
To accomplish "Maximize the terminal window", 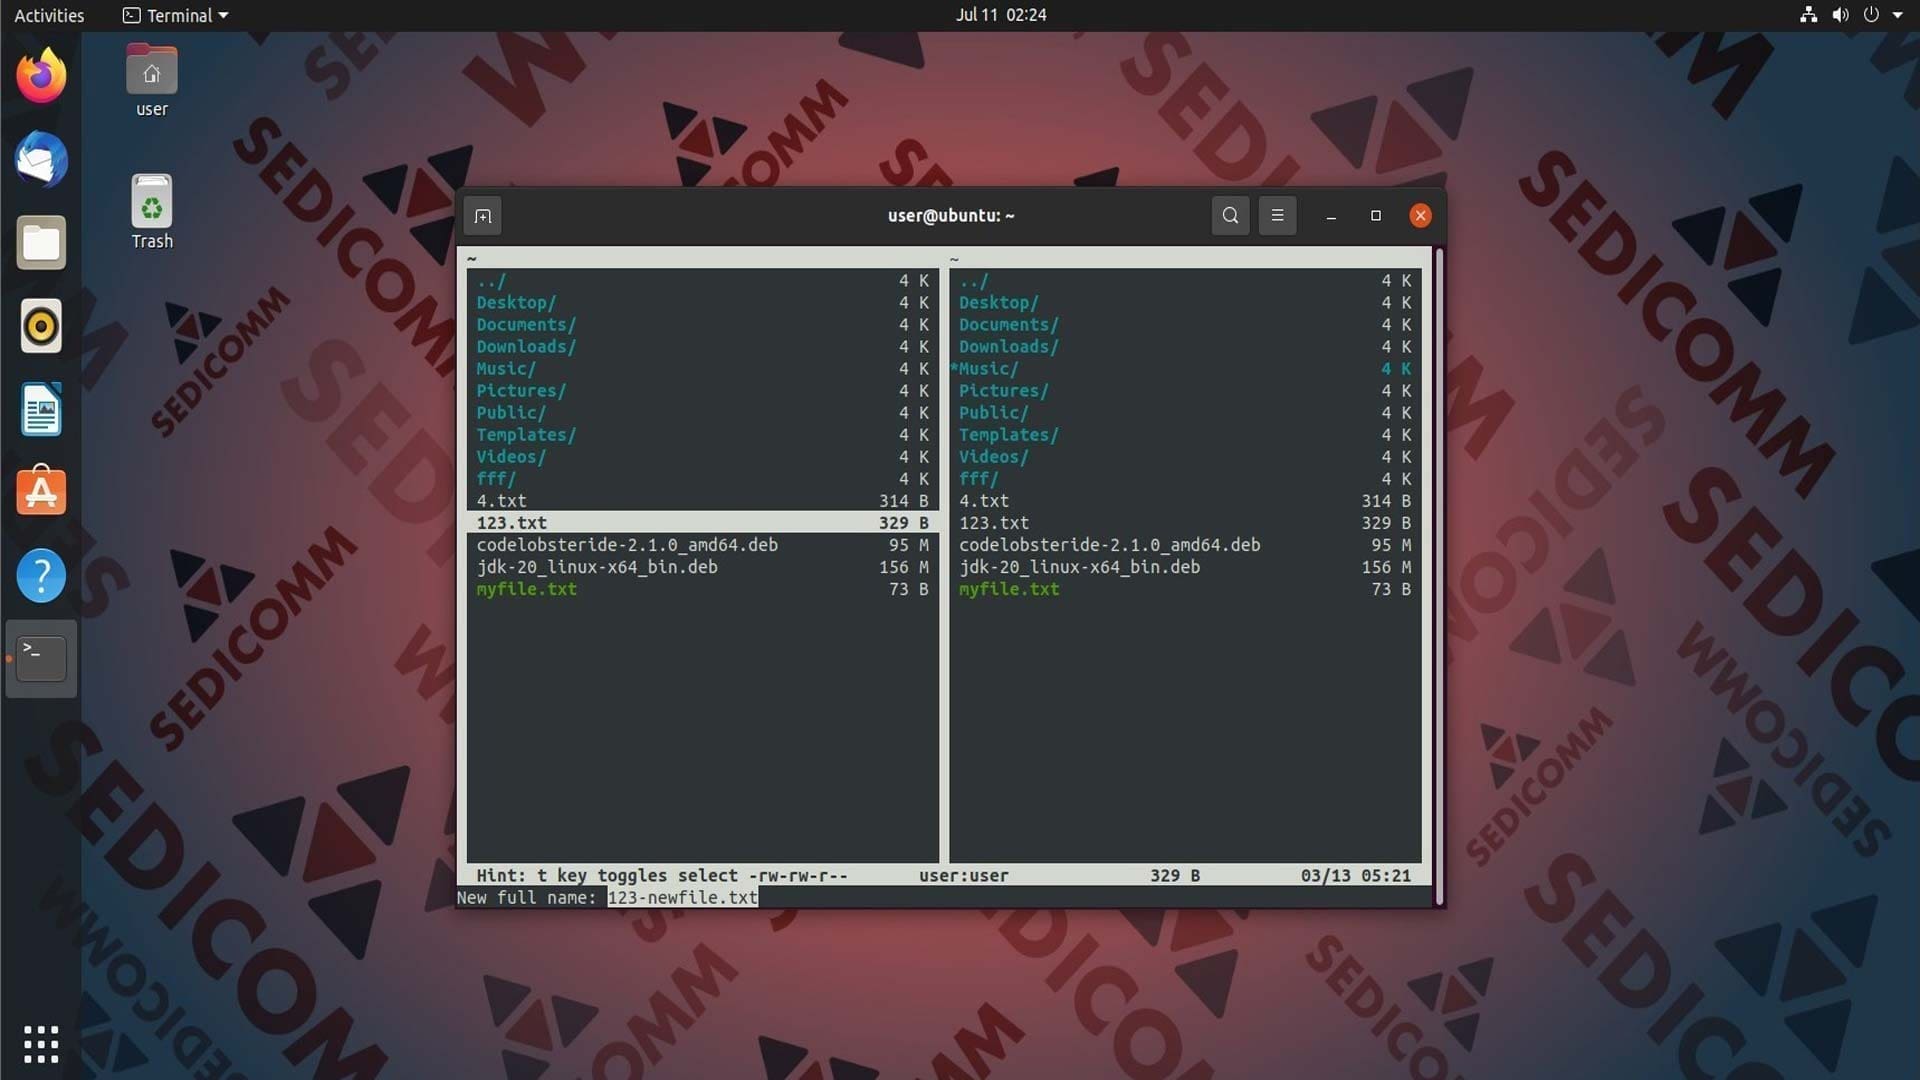I will click(x=1376, y=216).
